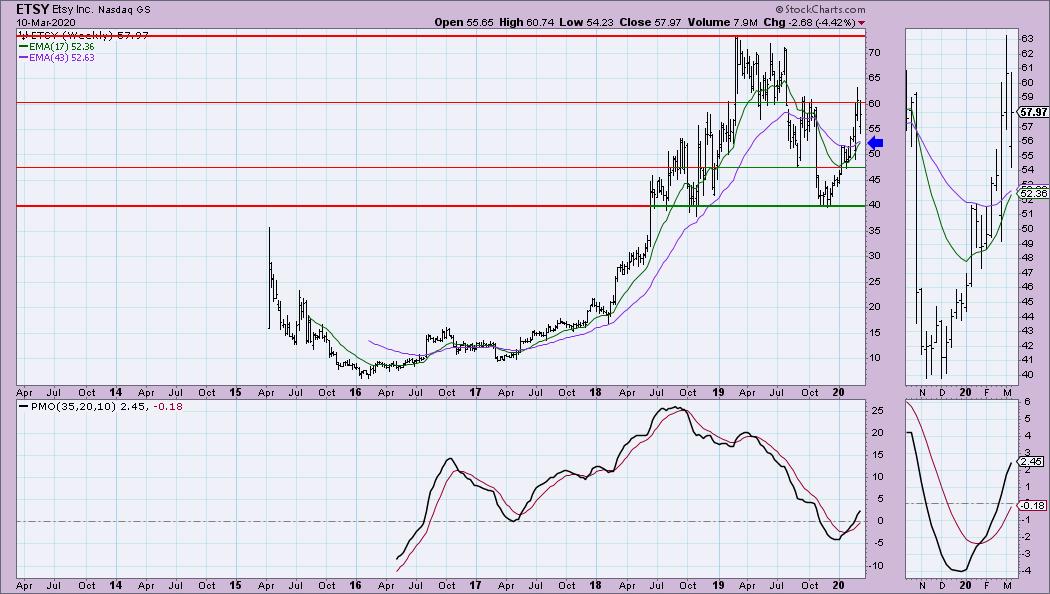This screenshot has height=594, width=1050.
Task: Select the bold ETSY ticker symbol in the header
Action: (32, 9)
